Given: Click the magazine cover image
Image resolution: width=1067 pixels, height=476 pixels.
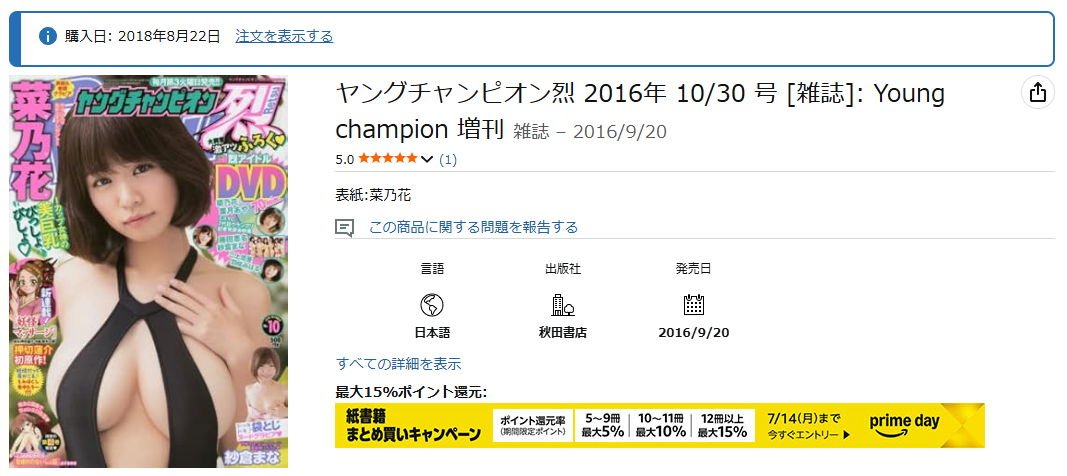Looking at the screenshot, I should point(148,271).
